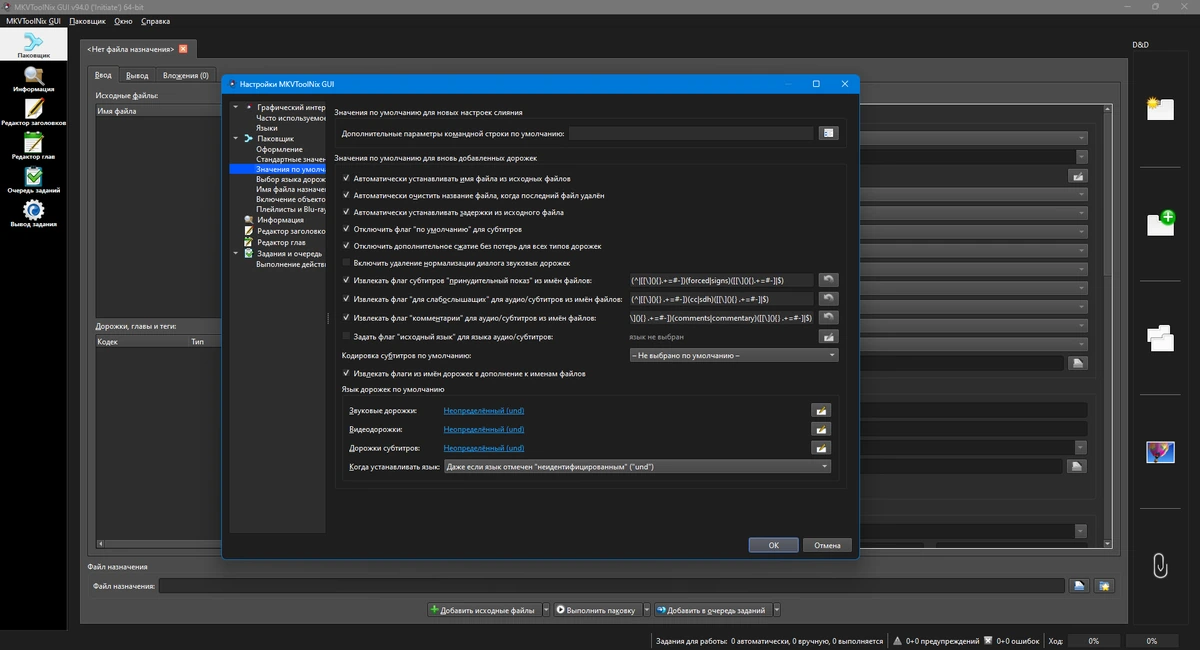Click the Видеодорожки Неопределённый (und) link
1200x650 pixels.
pos(484,429)
